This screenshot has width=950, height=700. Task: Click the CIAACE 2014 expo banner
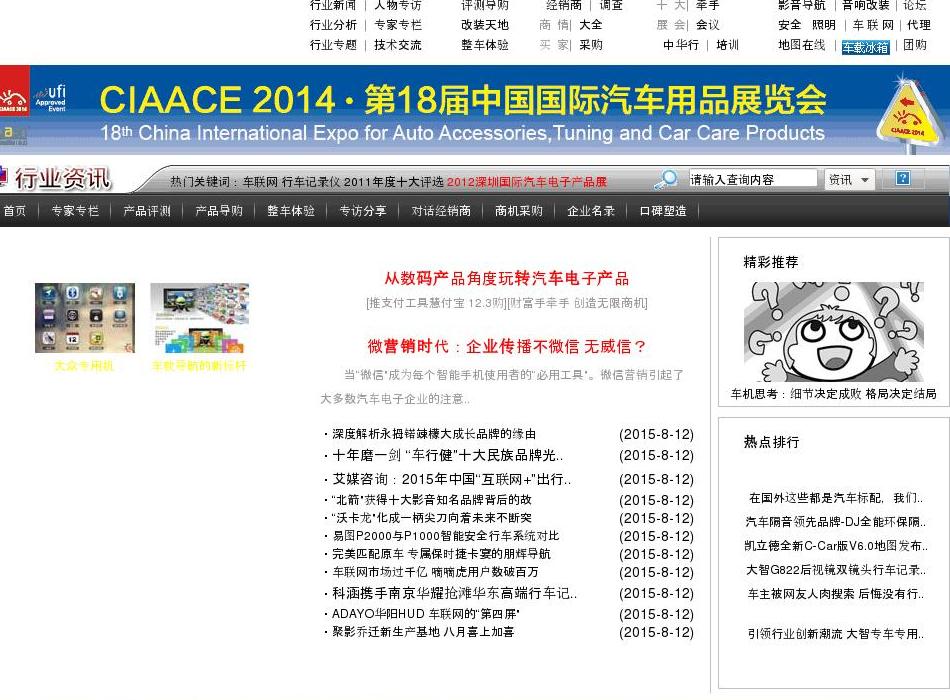pyautogui.click(x=475, y=110)
